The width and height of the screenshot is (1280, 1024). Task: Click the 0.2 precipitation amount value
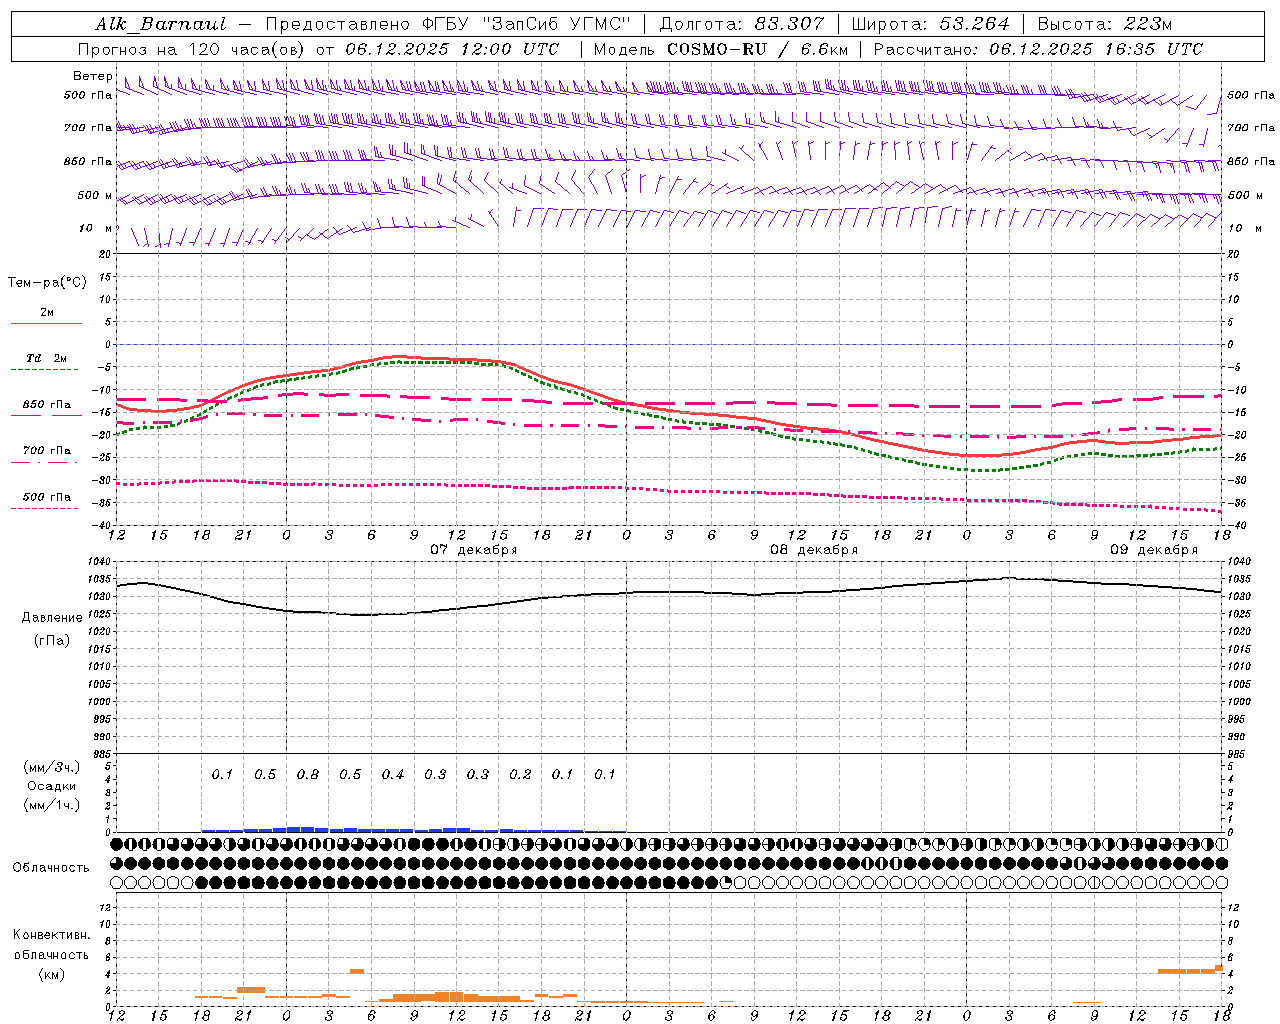click(x=520, y=775)
